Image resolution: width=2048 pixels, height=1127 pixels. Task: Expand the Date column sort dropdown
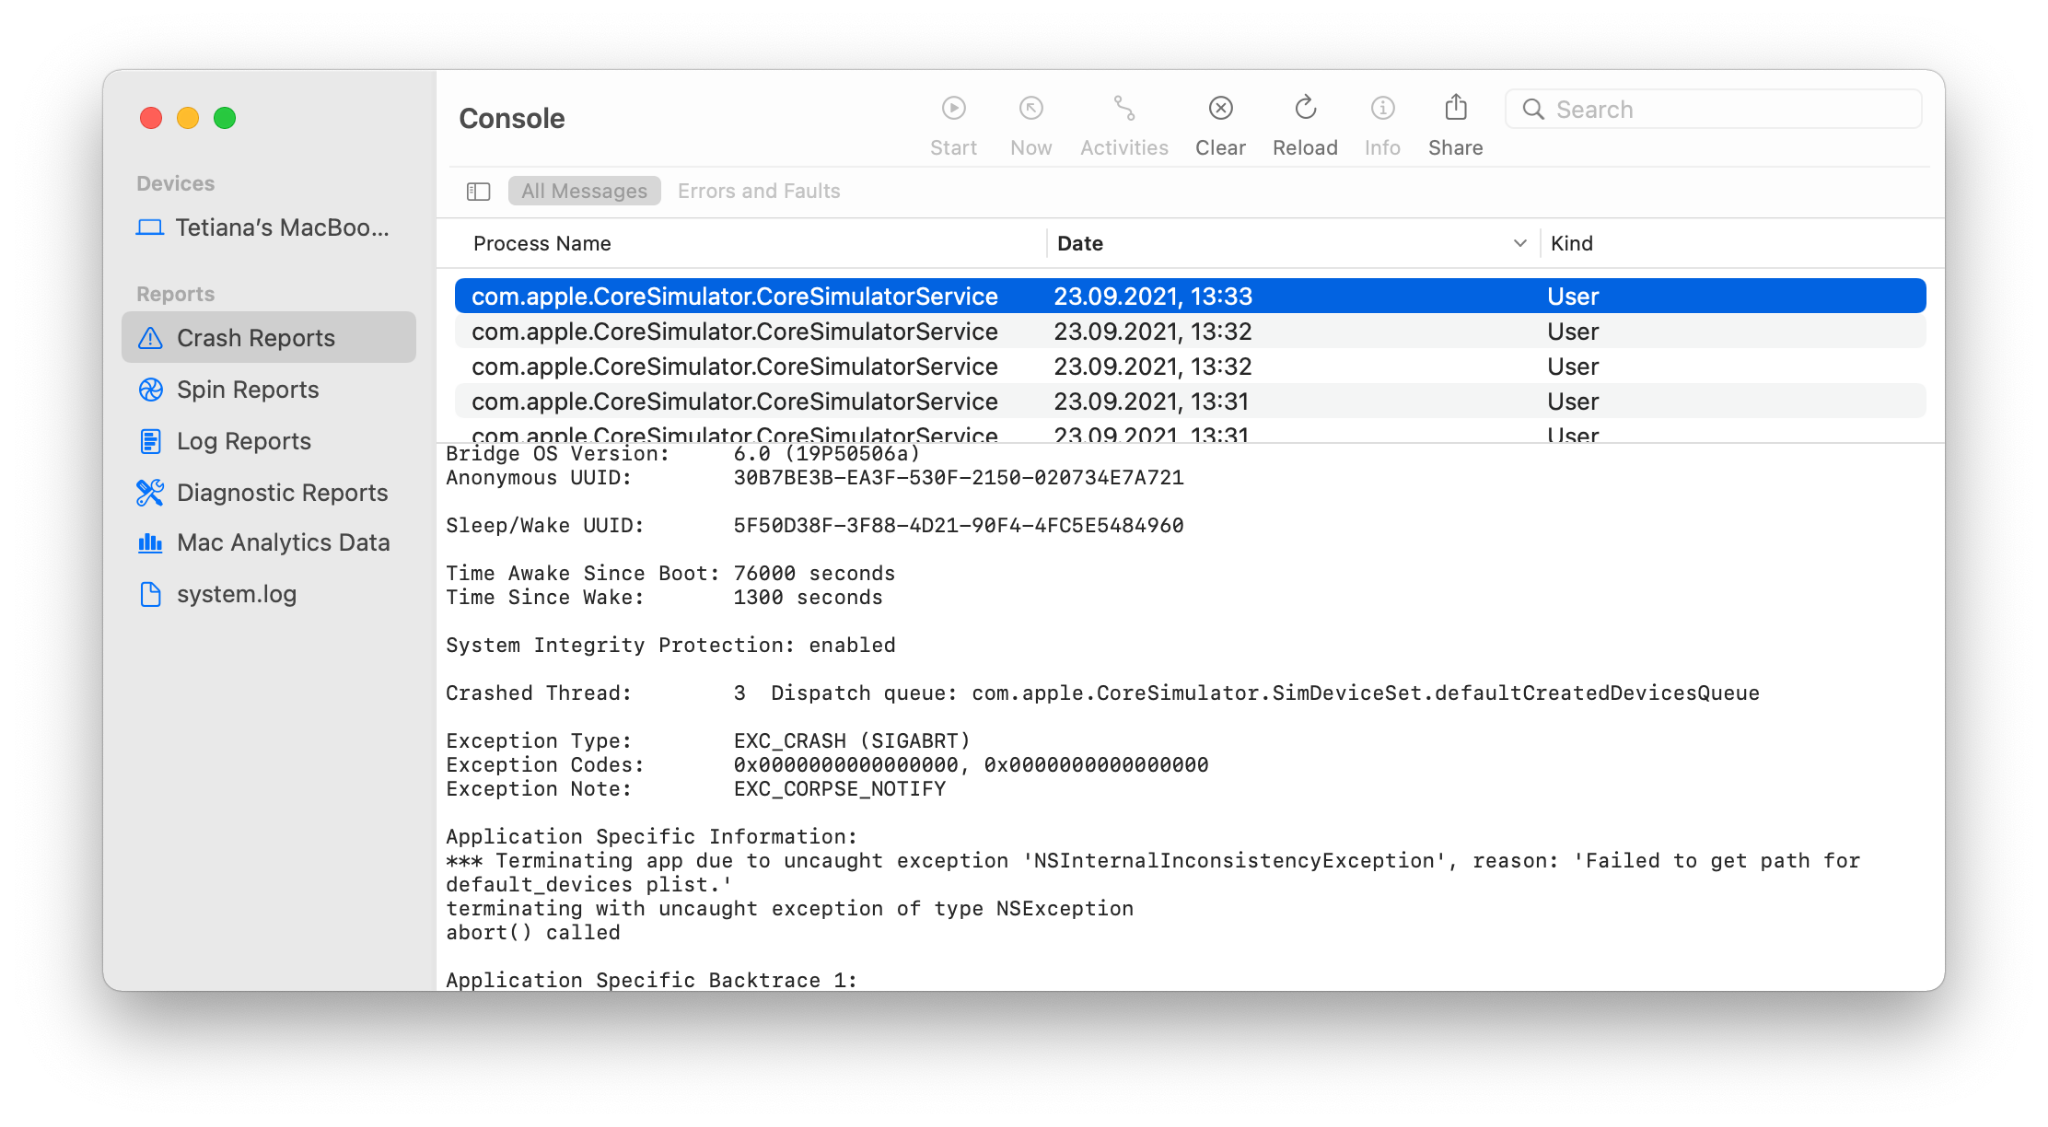[x=1519, y=243]
